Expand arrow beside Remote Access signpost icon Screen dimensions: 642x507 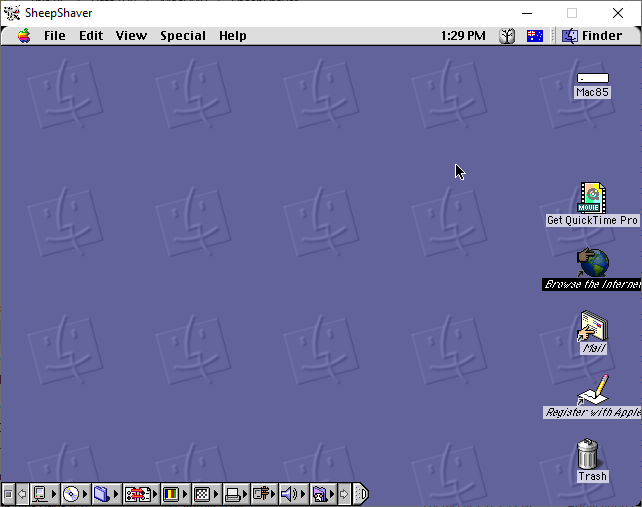coord(273,494)
